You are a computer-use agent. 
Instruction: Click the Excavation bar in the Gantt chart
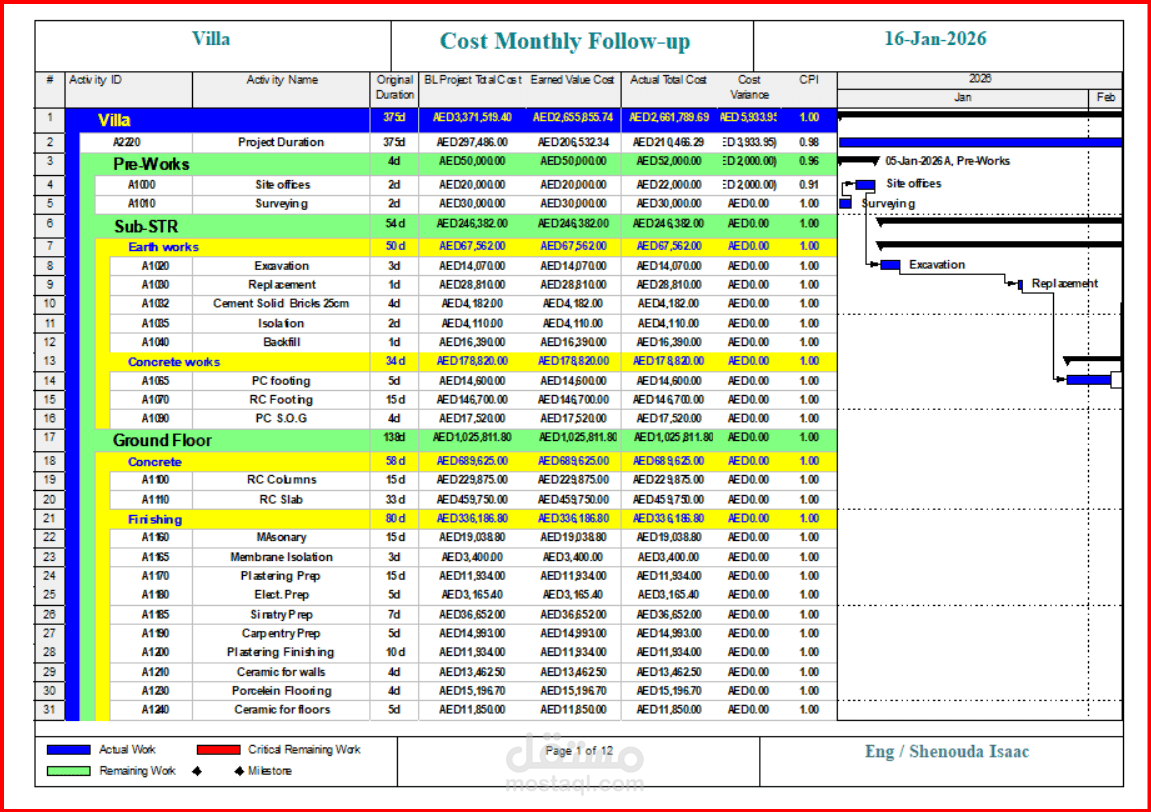[888, 264]
